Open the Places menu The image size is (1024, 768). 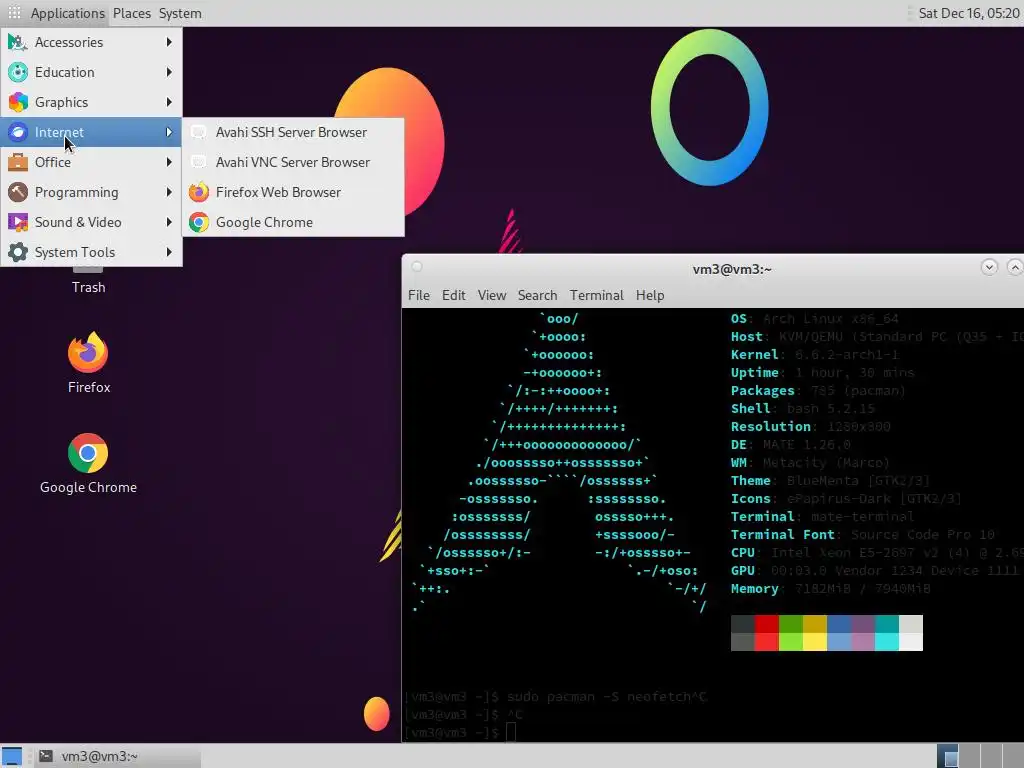coord(132,13)
